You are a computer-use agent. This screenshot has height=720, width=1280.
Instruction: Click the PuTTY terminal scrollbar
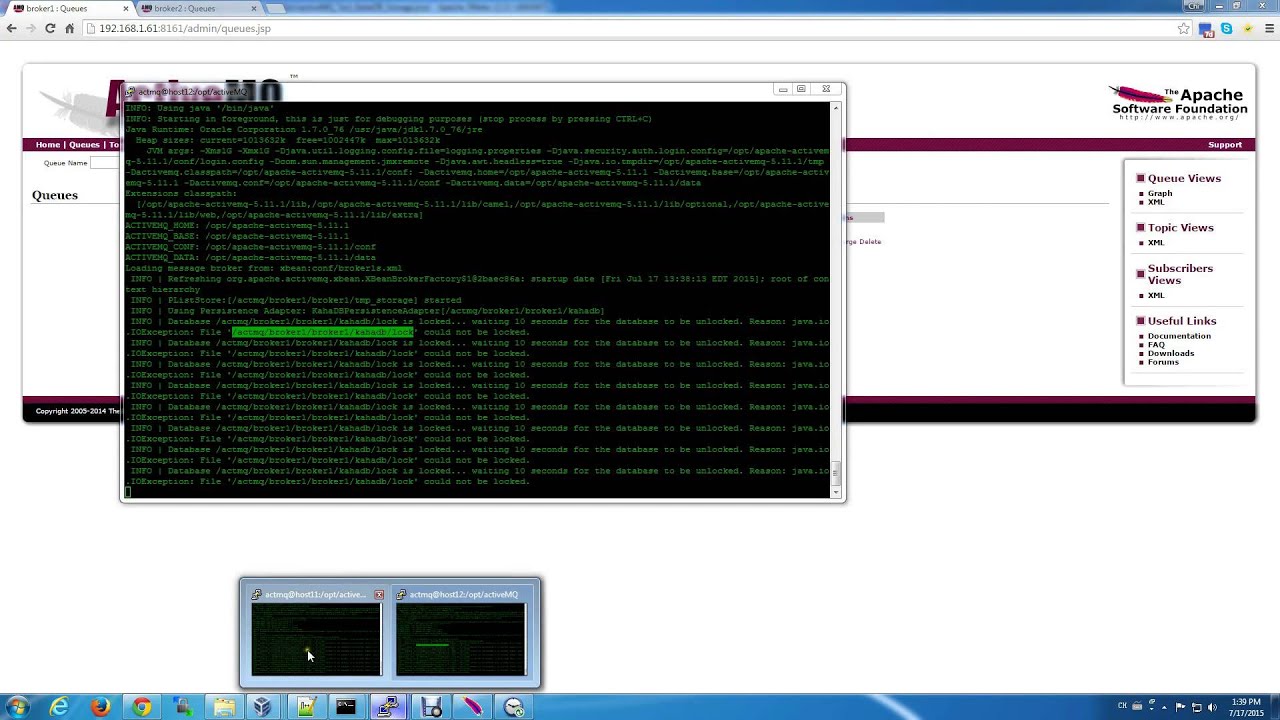coord(837,300)
